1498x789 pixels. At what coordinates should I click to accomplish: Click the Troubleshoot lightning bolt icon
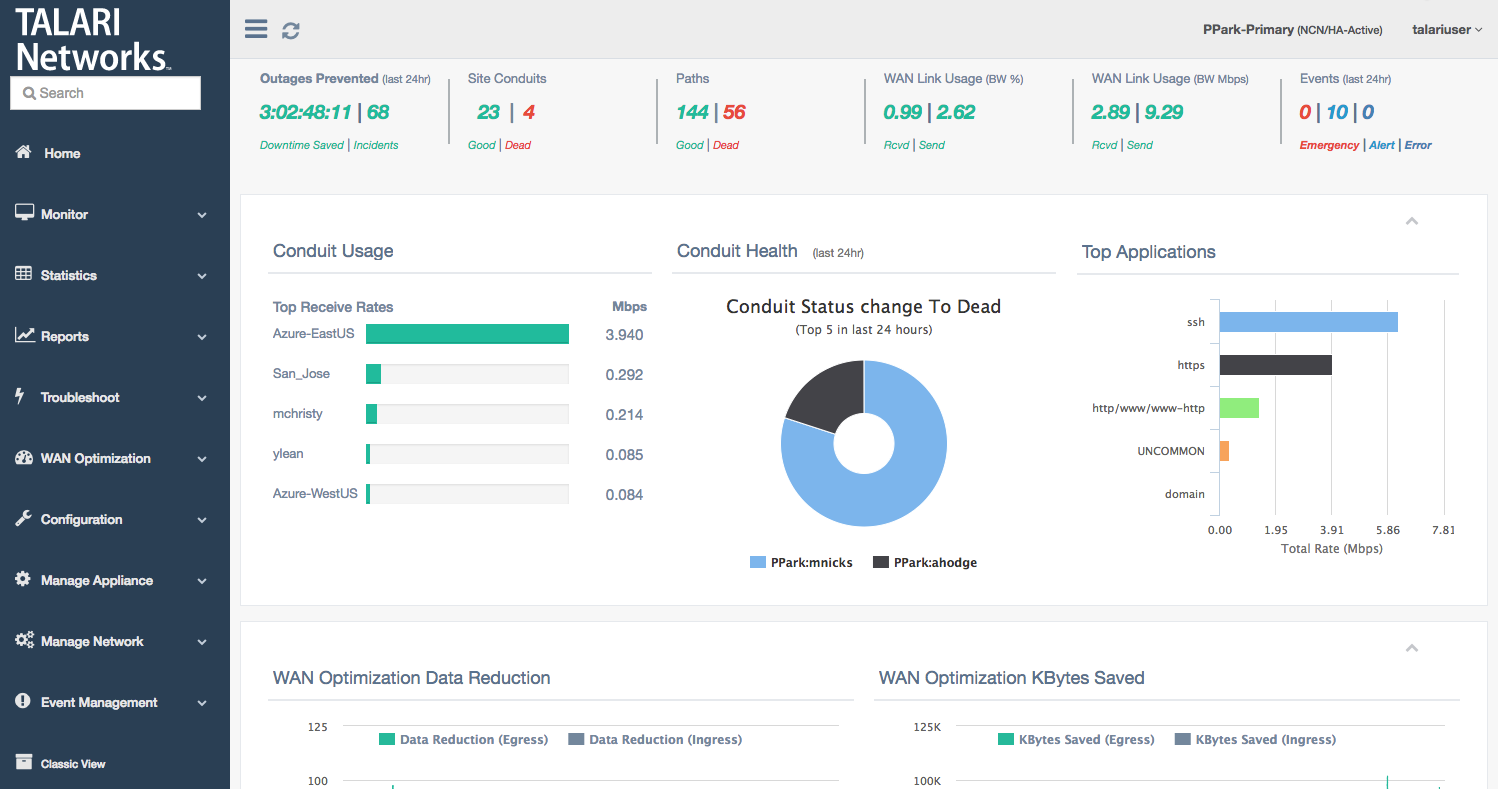(20, 396)
